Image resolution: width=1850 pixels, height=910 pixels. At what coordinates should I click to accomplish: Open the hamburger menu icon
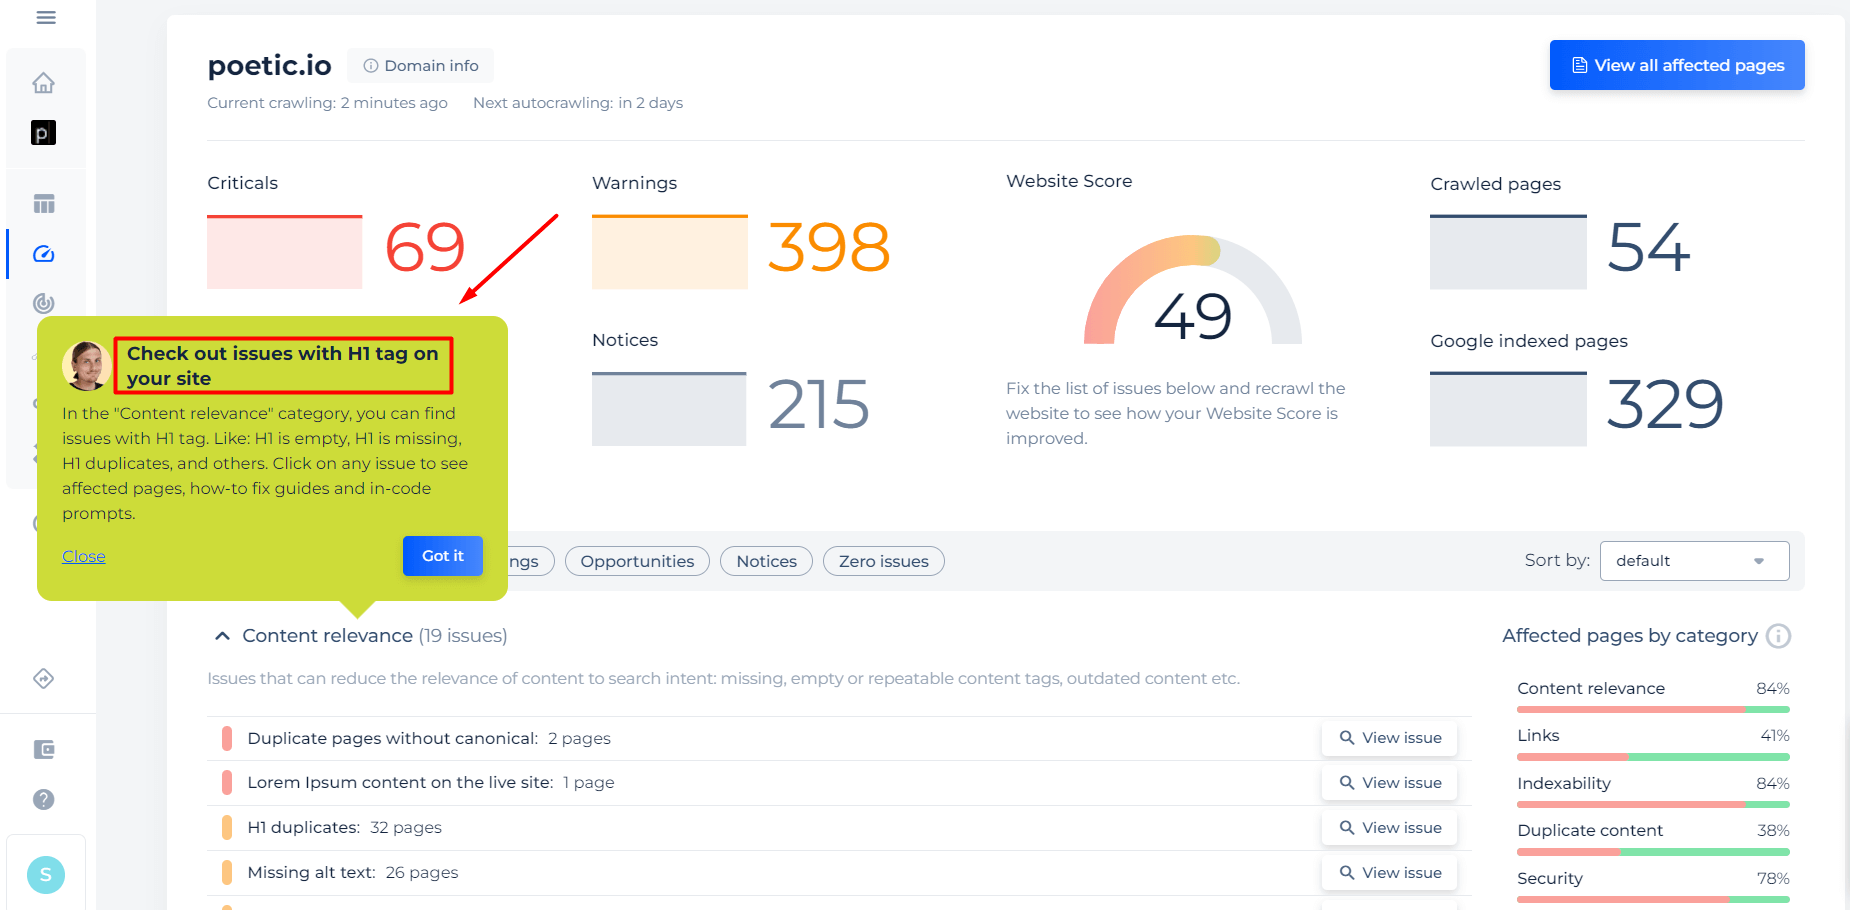(x=46, y=17)
